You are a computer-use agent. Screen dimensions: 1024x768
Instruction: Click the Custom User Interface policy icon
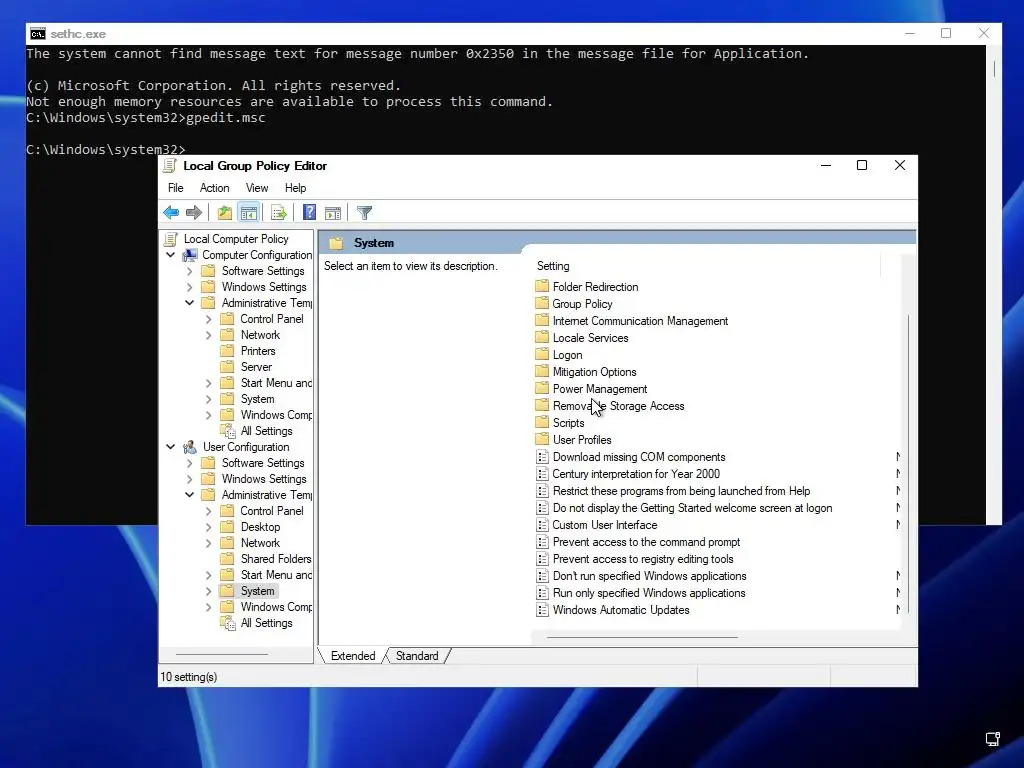tap(542, 524)
